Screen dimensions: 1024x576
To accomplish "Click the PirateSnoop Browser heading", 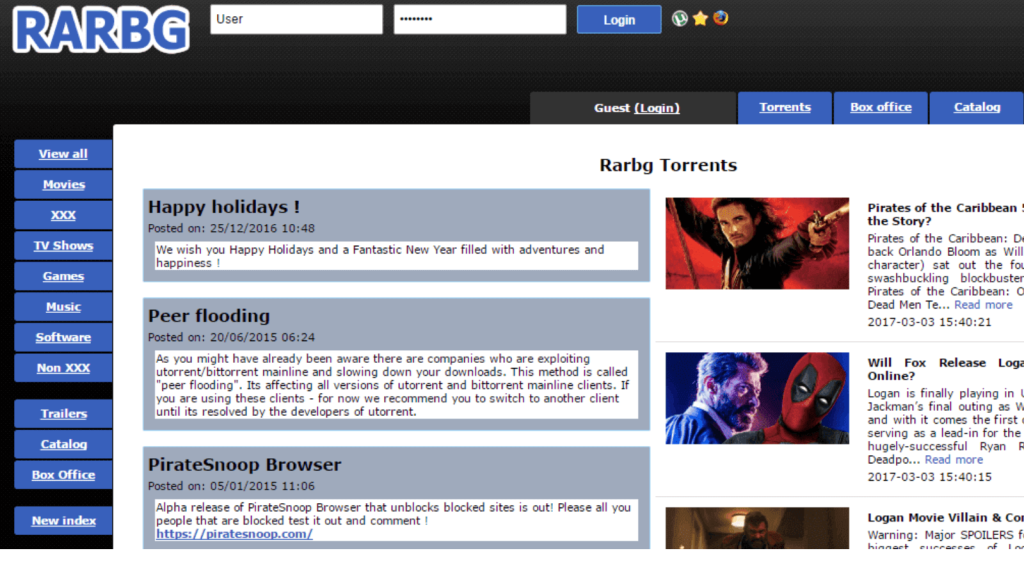I will 244,464.
